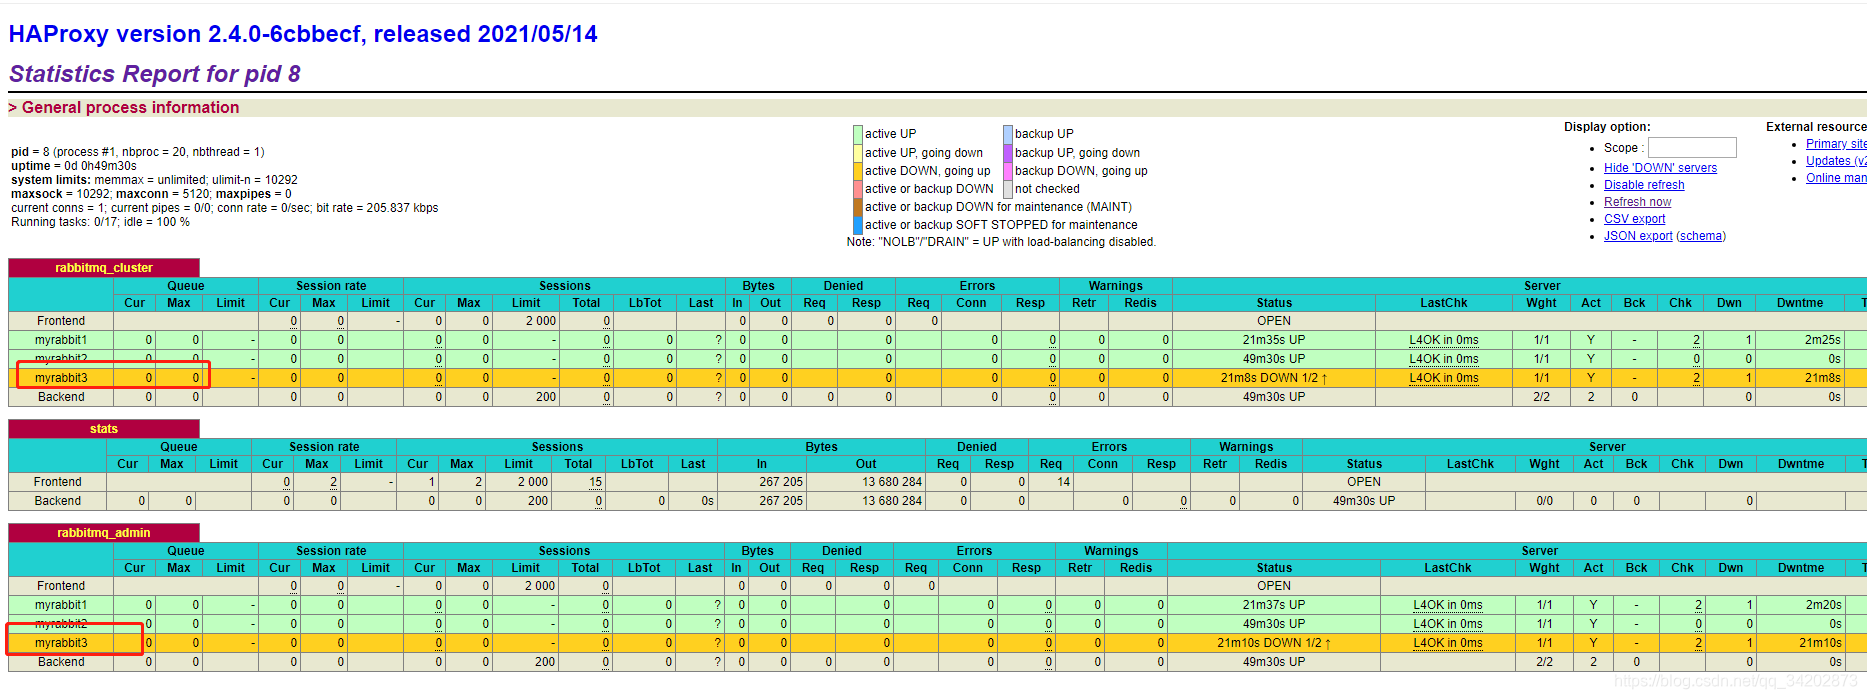Select myrabbit1 in the rabbitmq_admin table
1867x699 pixels.
click(x=61, y=605)
